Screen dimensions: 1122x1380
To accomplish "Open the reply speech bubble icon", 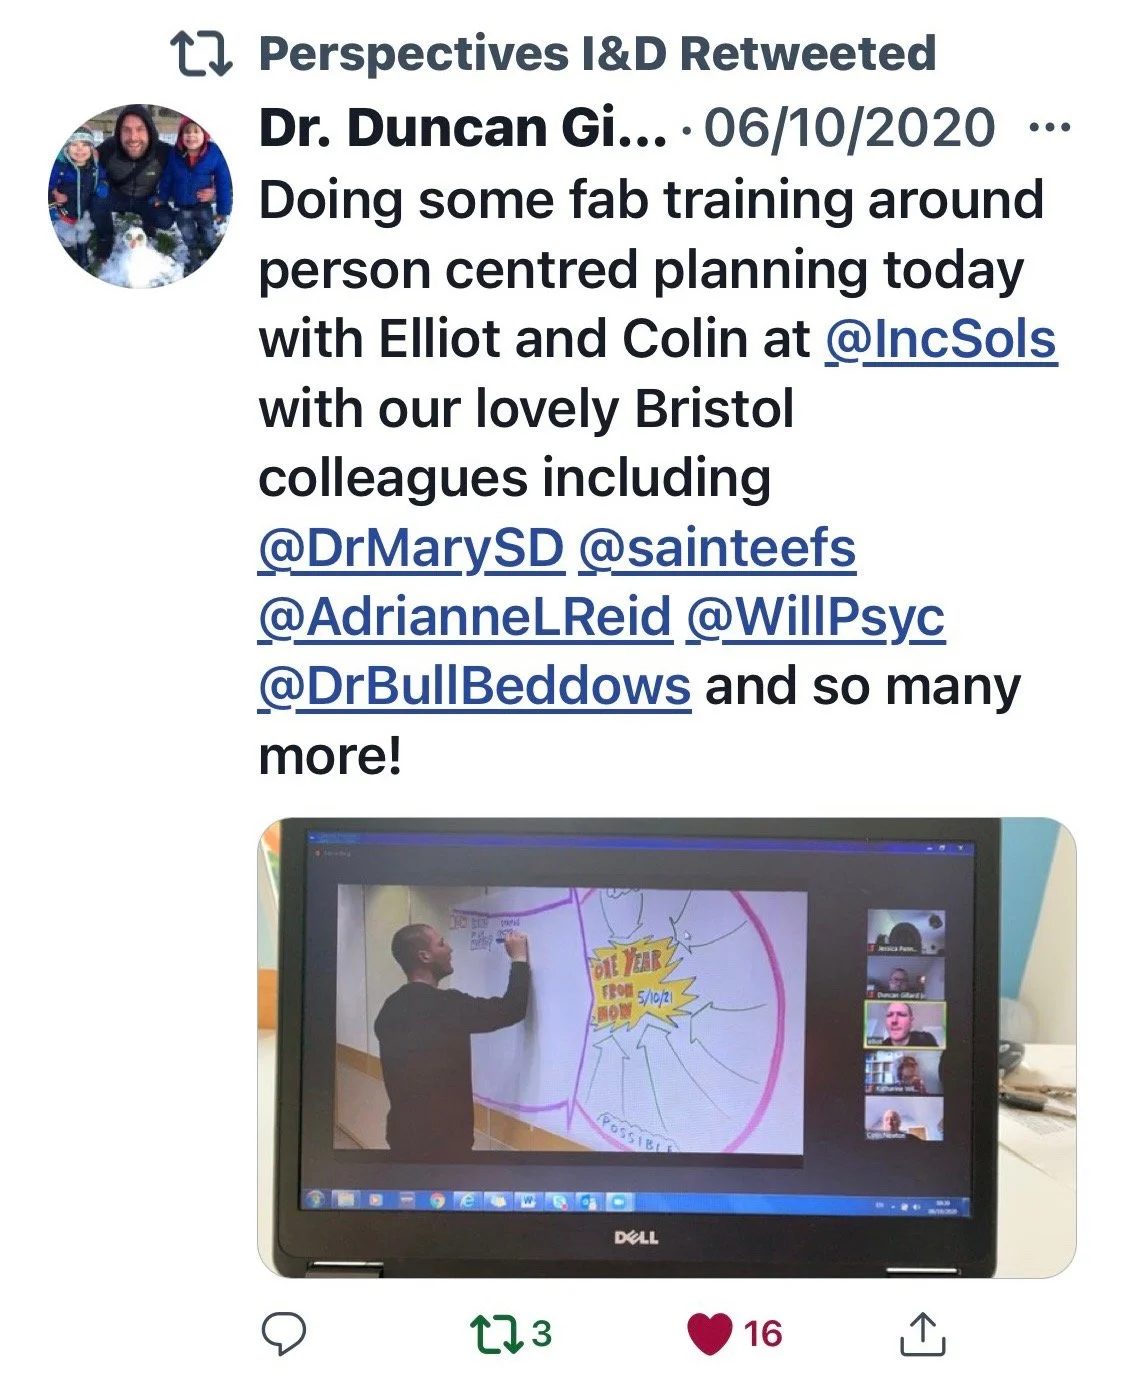I will click(x=283, y=1334).
